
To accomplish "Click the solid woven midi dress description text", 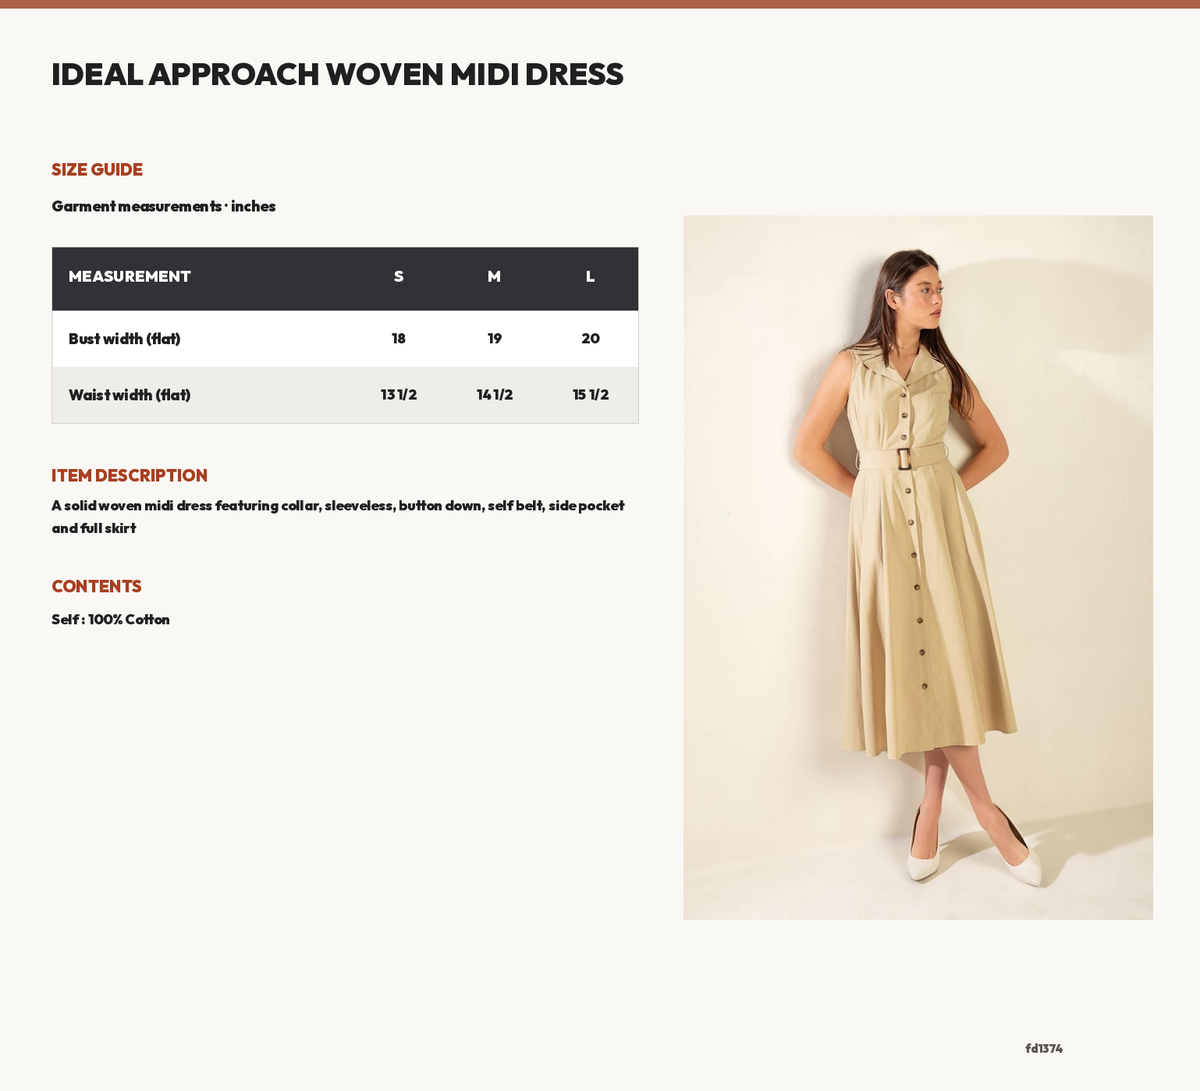I will [x=338, y=517].
